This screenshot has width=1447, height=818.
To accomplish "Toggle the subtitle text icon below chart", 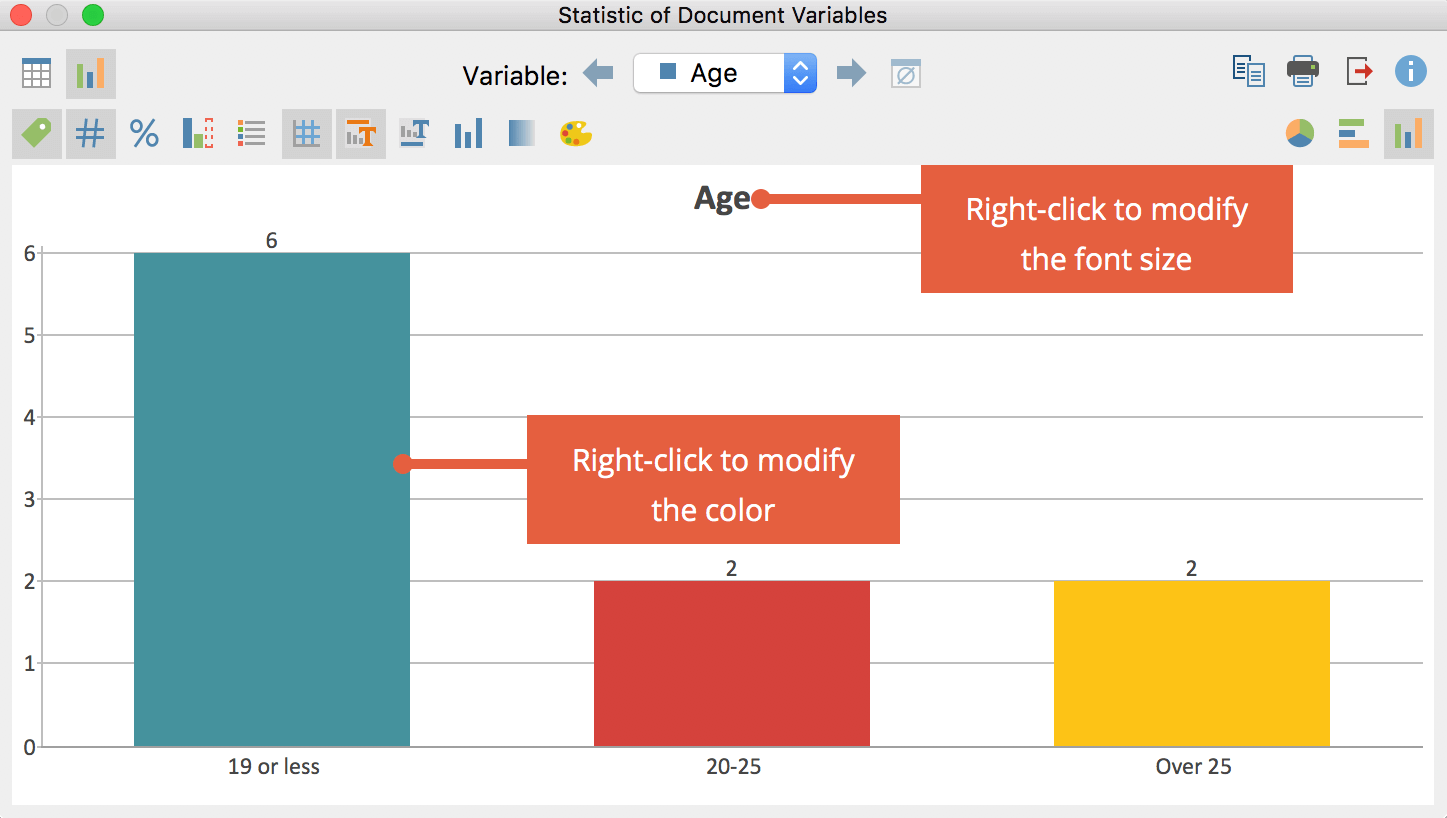I will point(414,134).
